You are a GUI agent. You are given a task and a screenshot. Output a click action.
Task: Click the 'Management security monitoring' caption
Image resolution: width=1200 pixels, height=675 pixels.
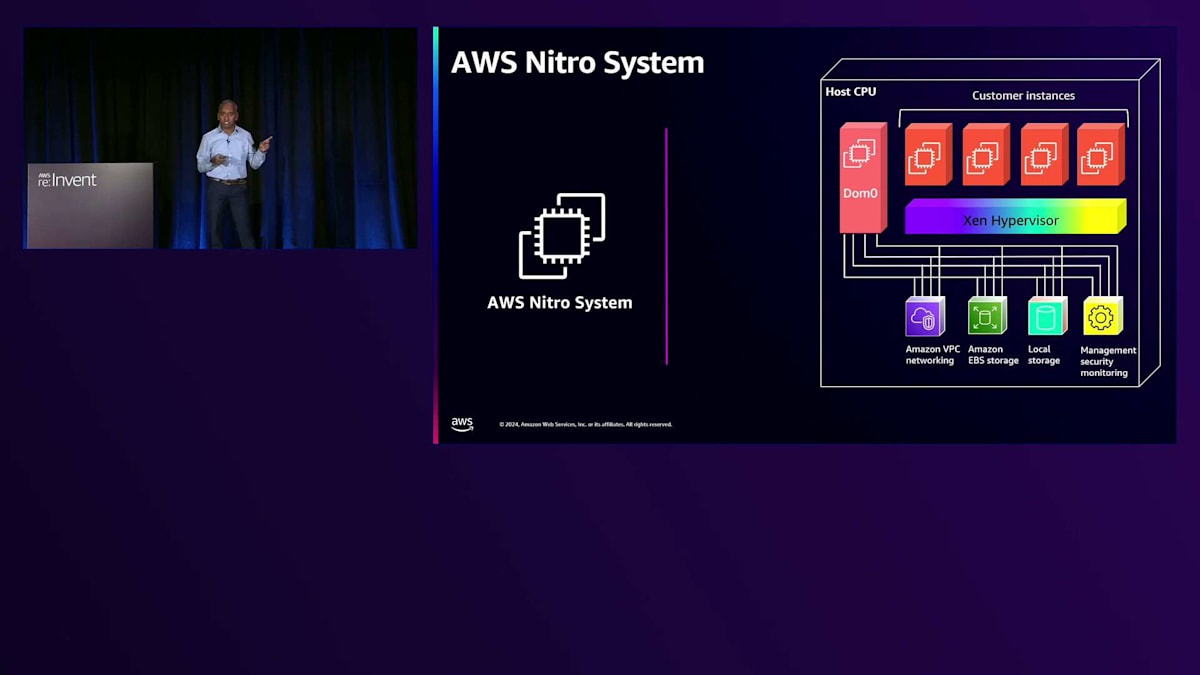tap(1108, 361)
